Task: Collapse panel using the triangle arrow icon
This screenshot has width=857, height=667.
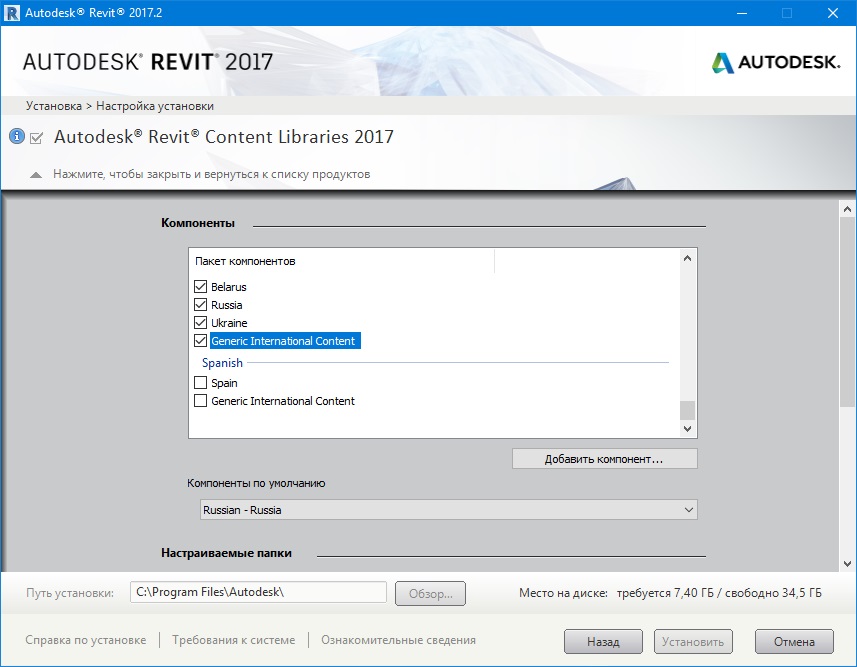Action: (x=36, y=175)
